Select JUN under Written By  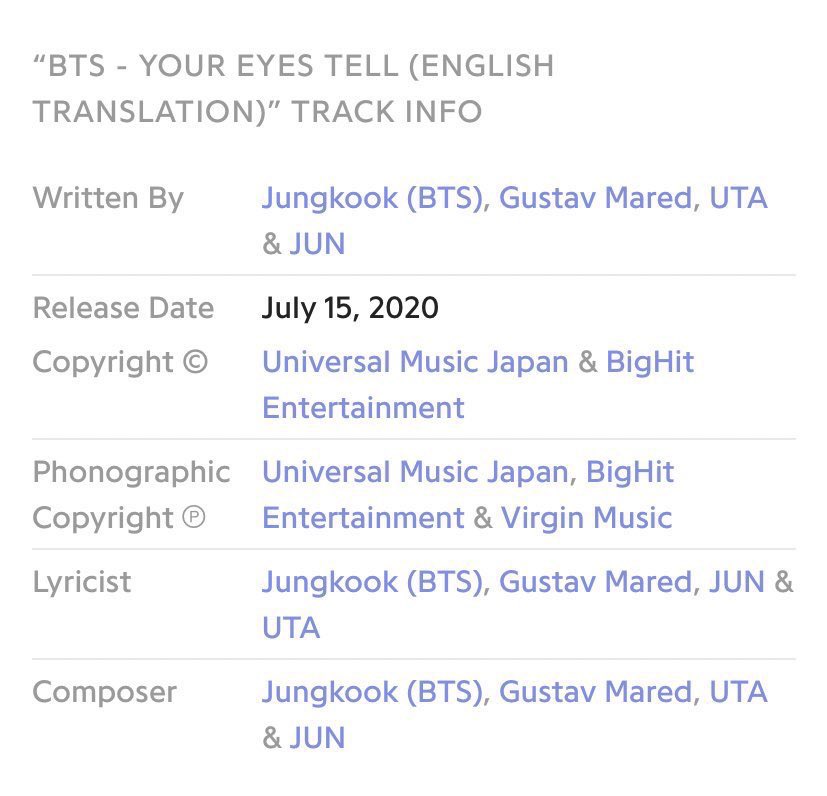[x=317, y=245]
